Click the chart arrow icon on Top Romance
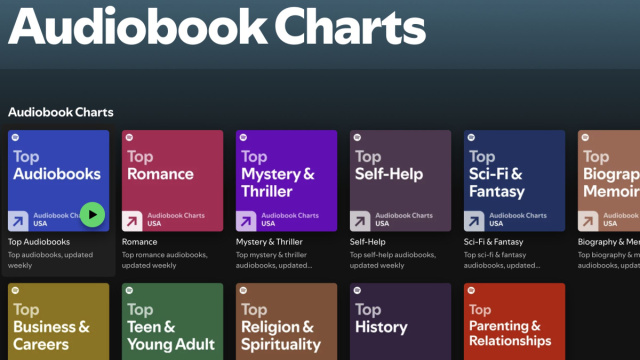The image size is (640, 360). pyautogui.click(x=132, y=221)
